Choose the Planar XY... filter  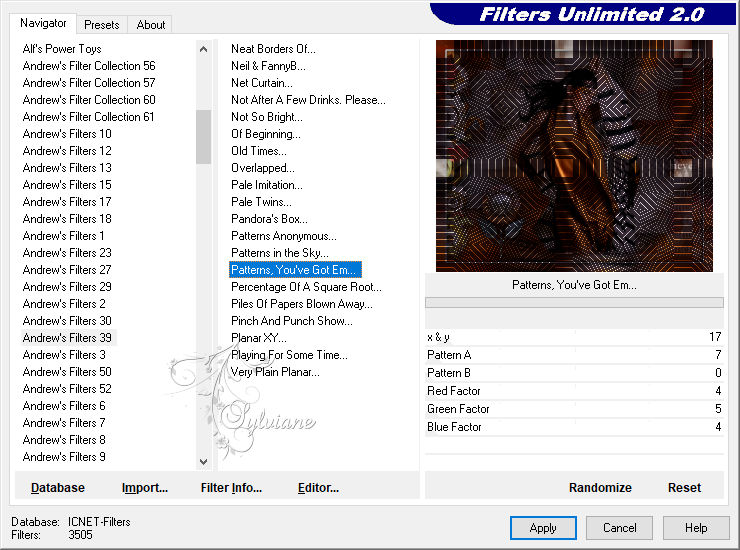tap(259, 338)
